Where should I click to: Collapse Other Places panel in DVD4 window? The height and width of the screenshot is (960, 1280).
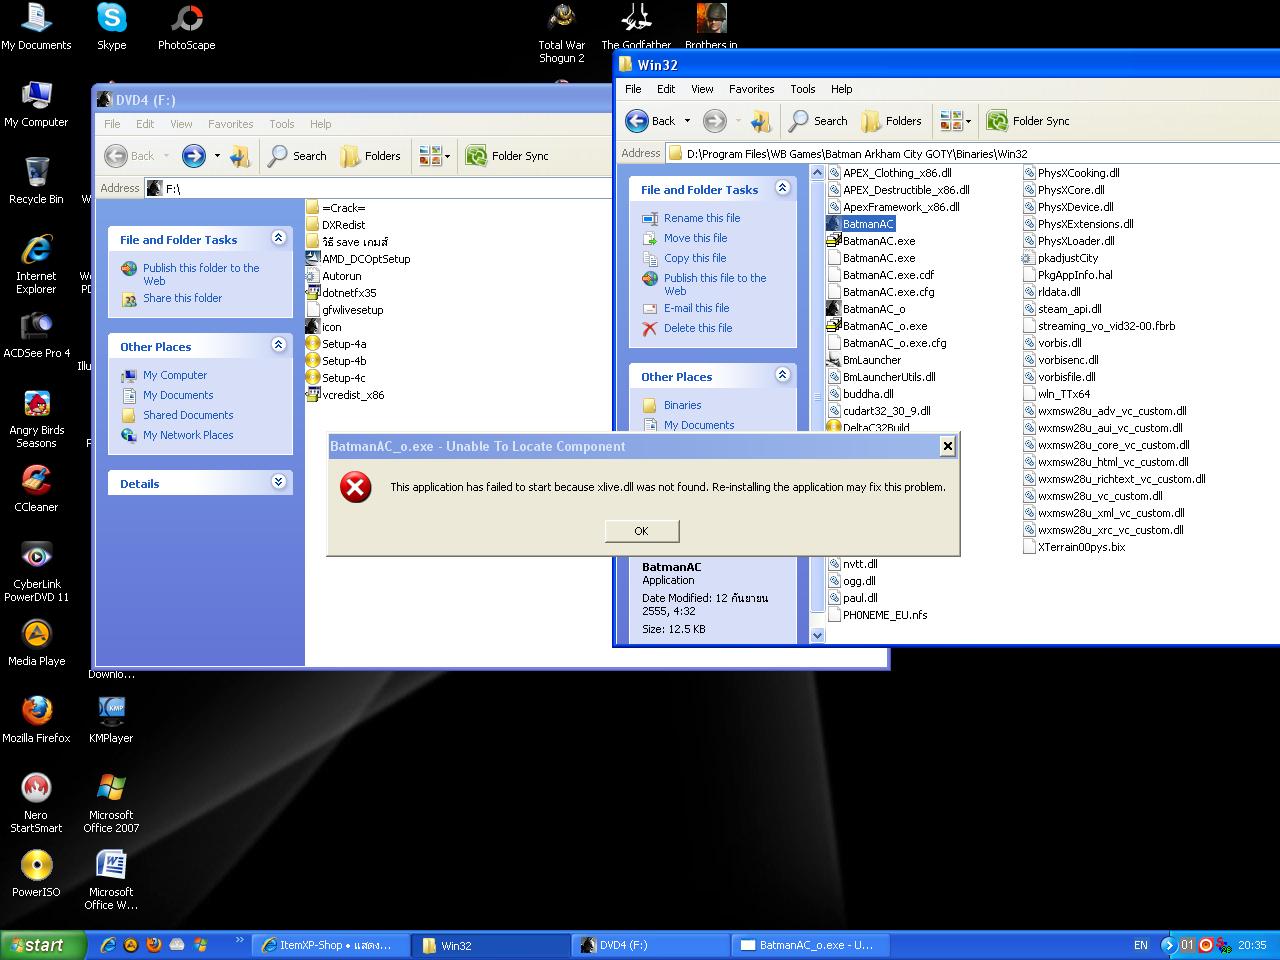279,345
